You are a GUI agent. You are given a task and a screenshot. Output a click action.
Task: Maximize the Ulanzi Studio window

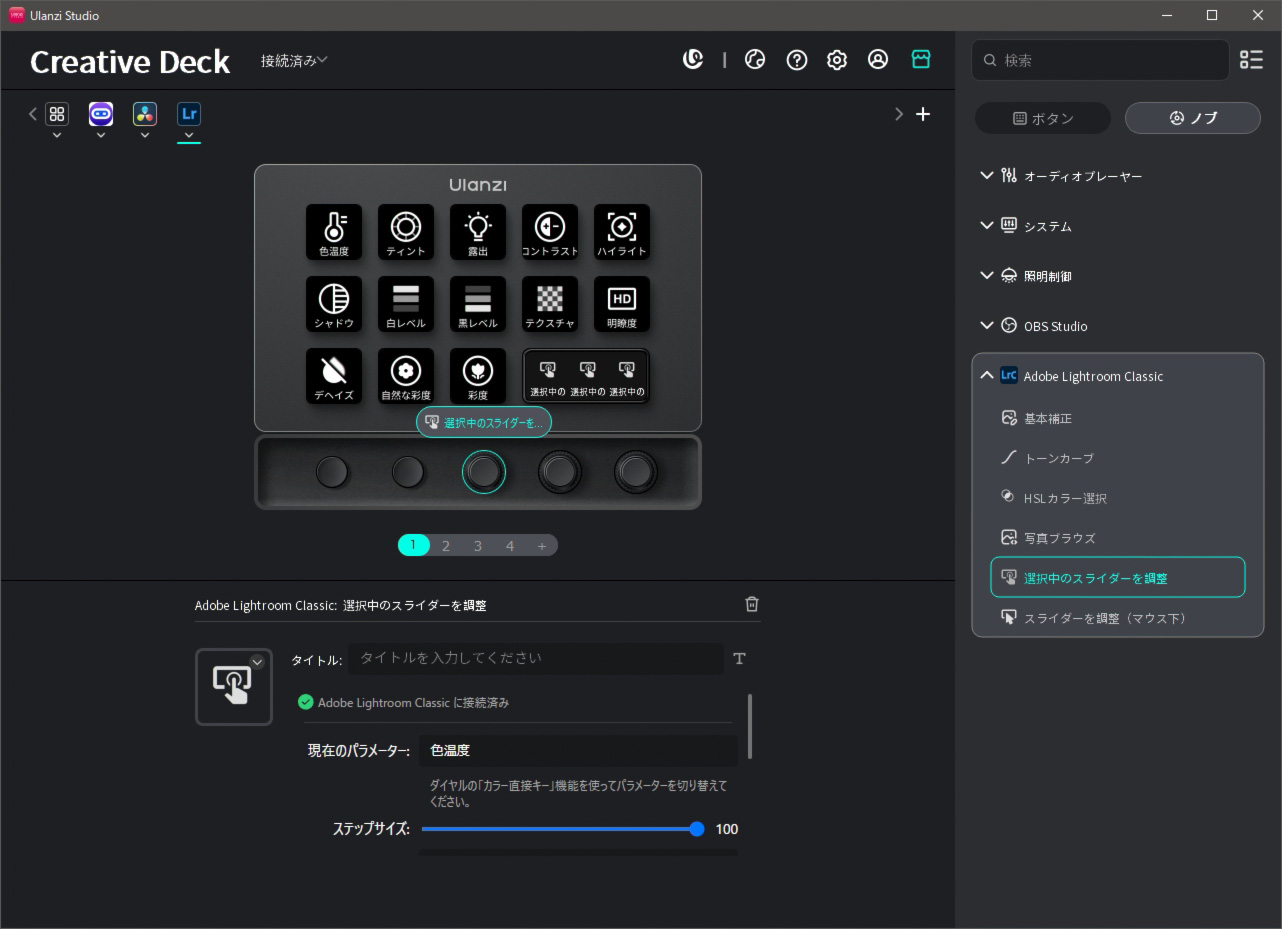coord(1212,15)
